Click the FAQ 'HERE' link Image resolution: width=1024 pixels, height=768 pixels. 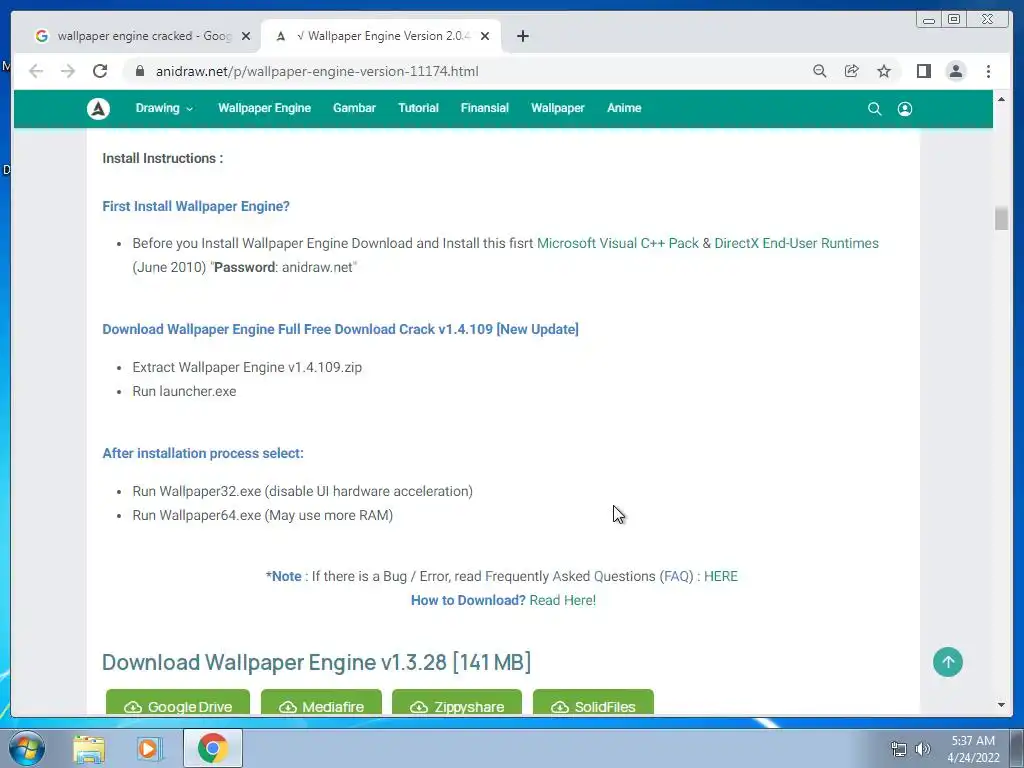[x=720, y=577]
